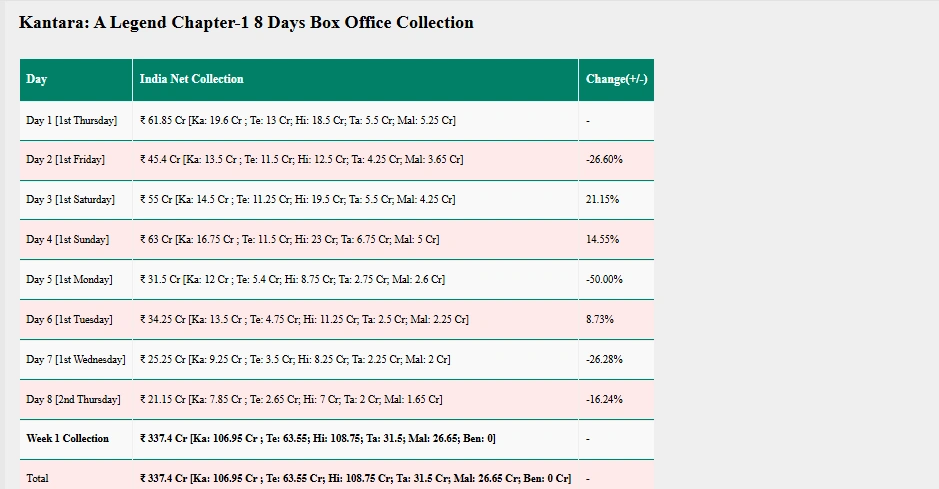The height and width of the screenshot is (489, 939).
Task: Click the 'Day 8 [2nd Thursday]' cell
Action: [73, 400]
